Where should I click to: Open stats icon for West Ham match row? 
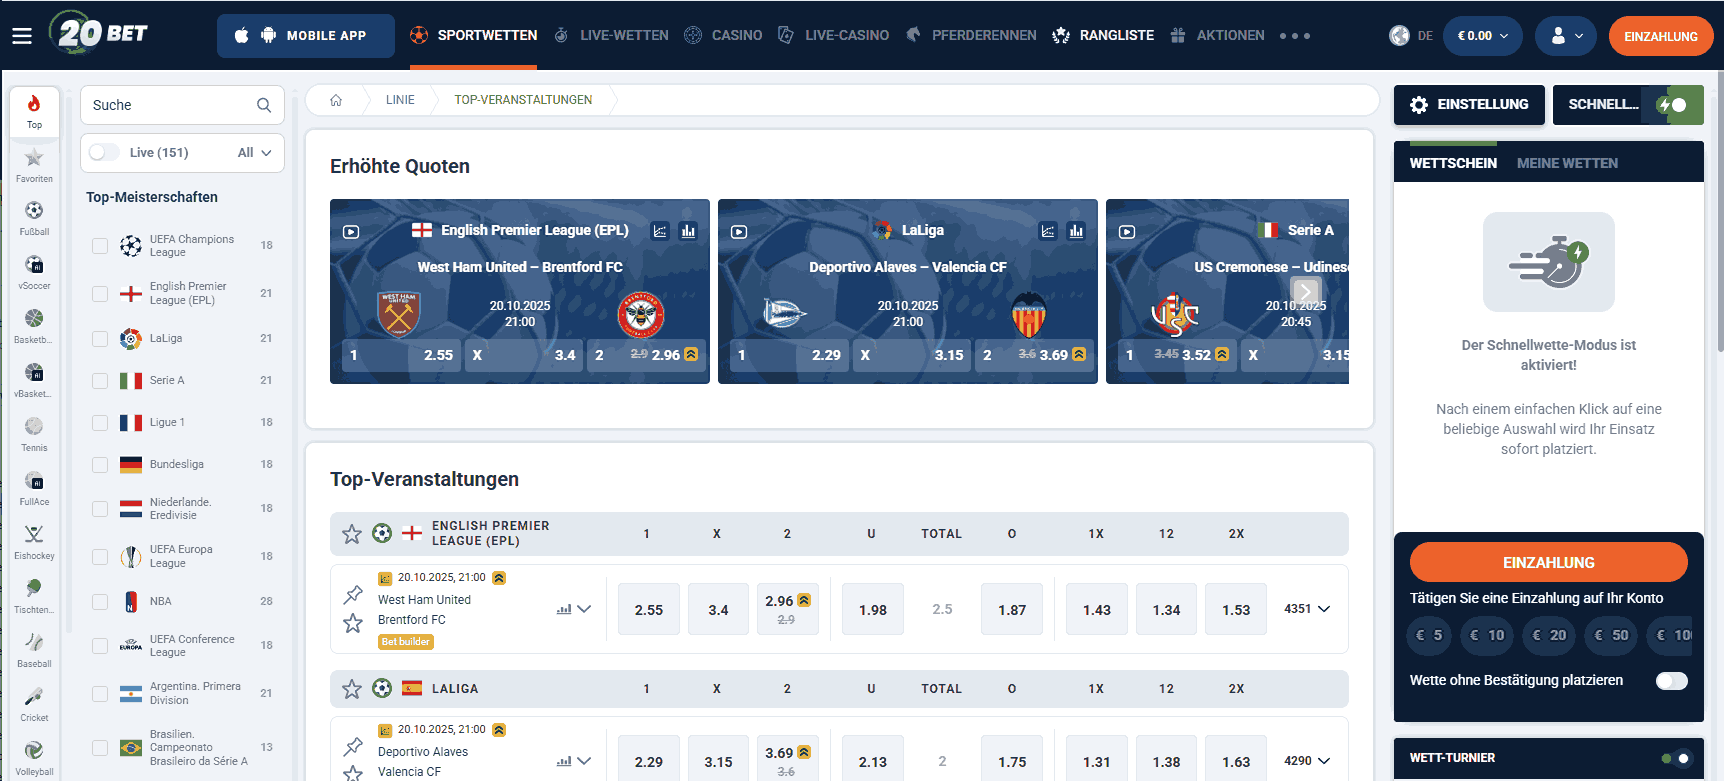pyautogui.click(x=564, y=609)
